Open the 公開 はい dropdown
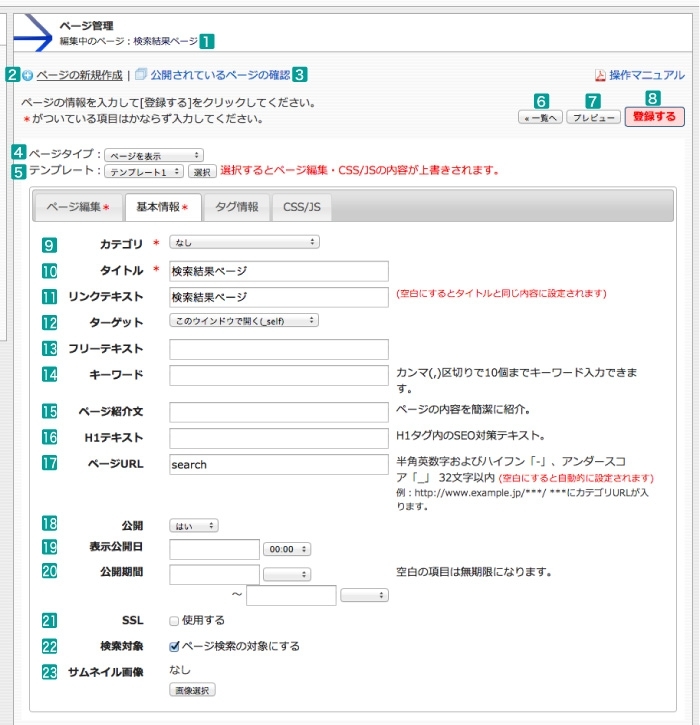This screenshot has height=725, width=700. pos(194,526)
